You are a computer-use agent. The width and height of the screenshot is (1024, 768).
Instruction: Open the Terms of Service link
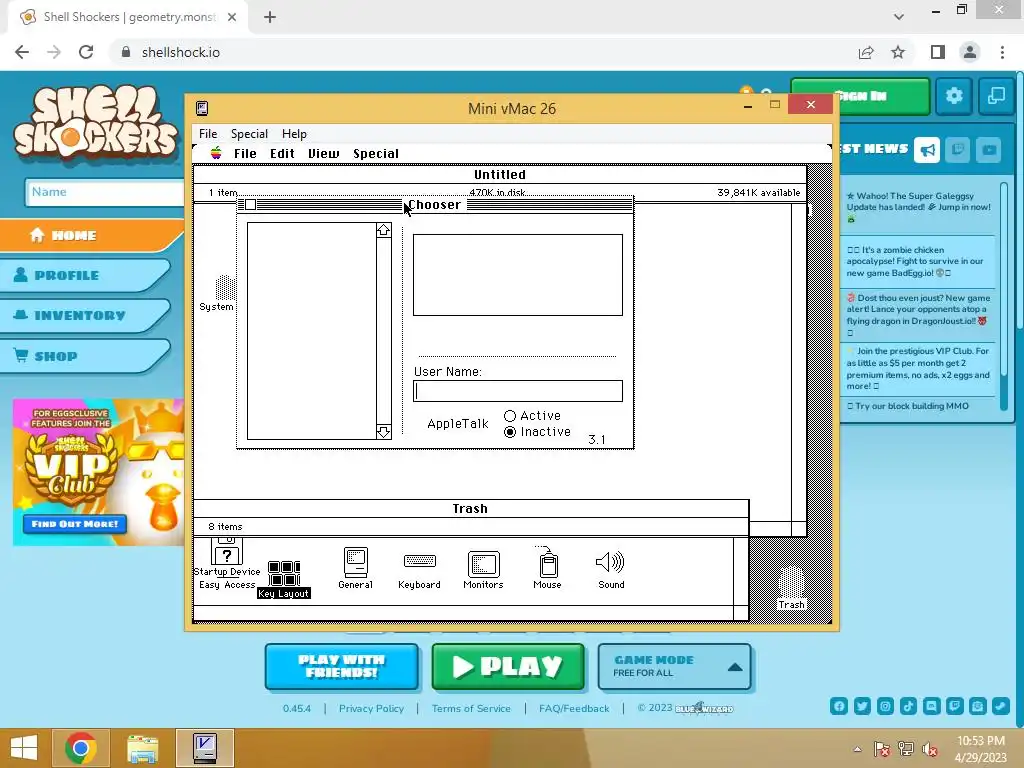(x=471, y=709)
